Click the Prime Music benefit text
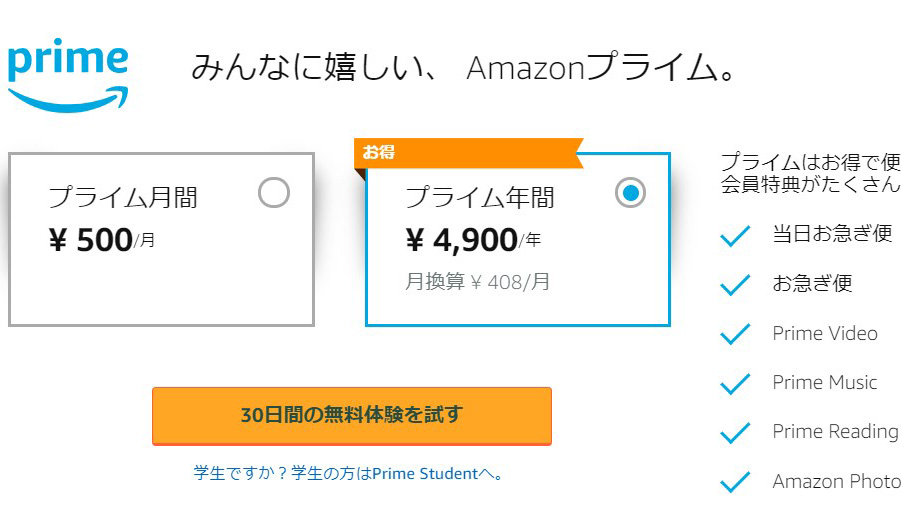The width and height of the screenshot is (901, 507). pos(824,383)
